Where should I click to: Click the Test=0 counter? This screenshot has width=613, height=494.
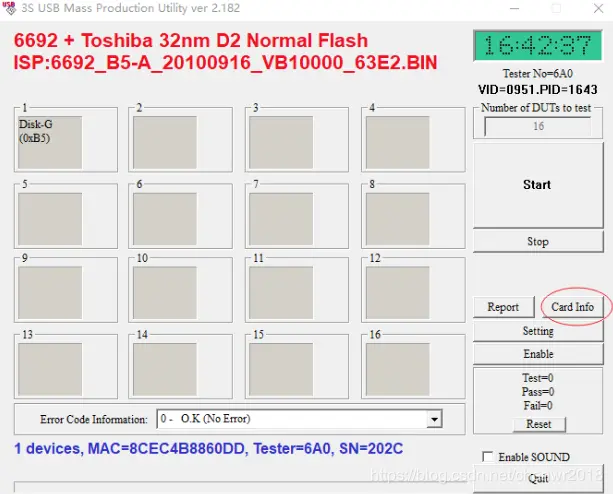pyautogui.click(x=538, y=378)
